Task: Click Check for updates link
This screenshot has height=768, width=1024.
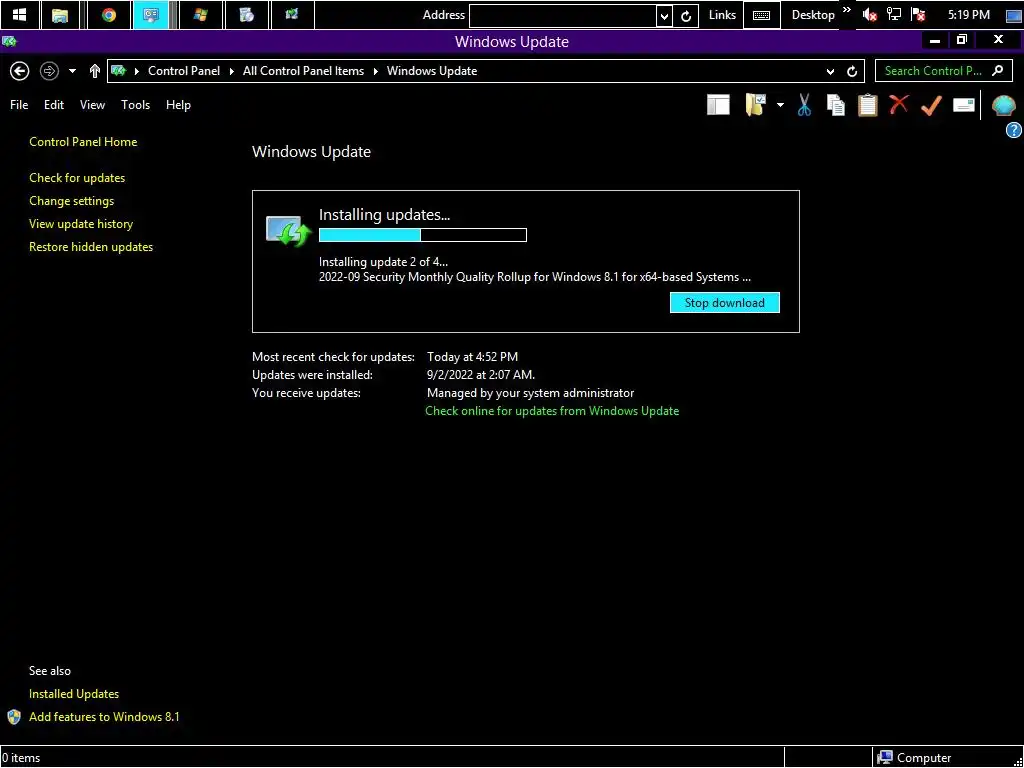Action: [x=77, y=178]
